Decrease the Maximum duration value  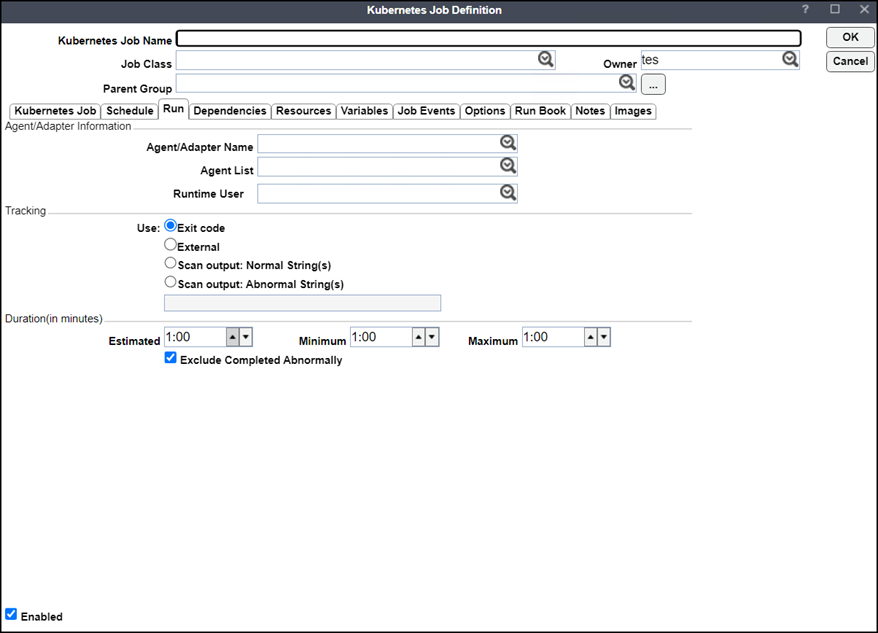pyautogui.click(x=604, y=337)
